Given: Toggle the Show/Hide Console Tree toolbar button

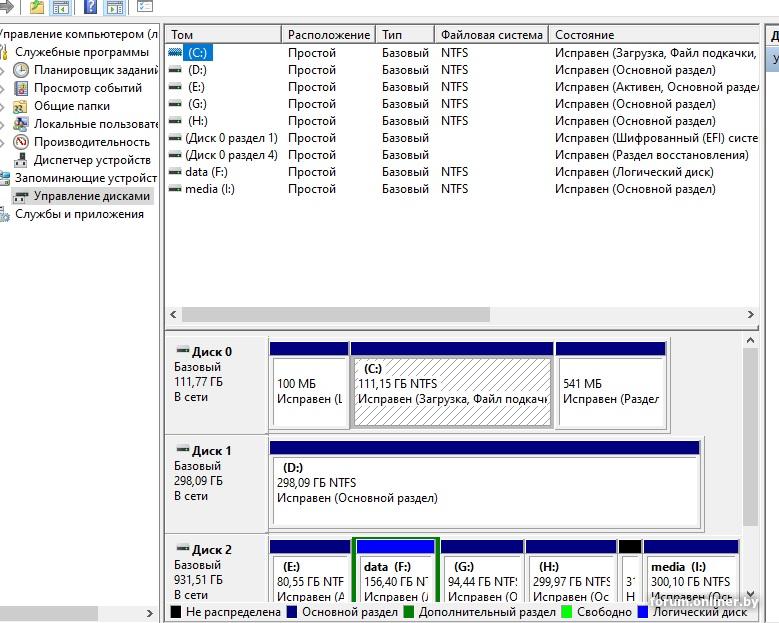Looking at the screenshot, I should point(60,7).
